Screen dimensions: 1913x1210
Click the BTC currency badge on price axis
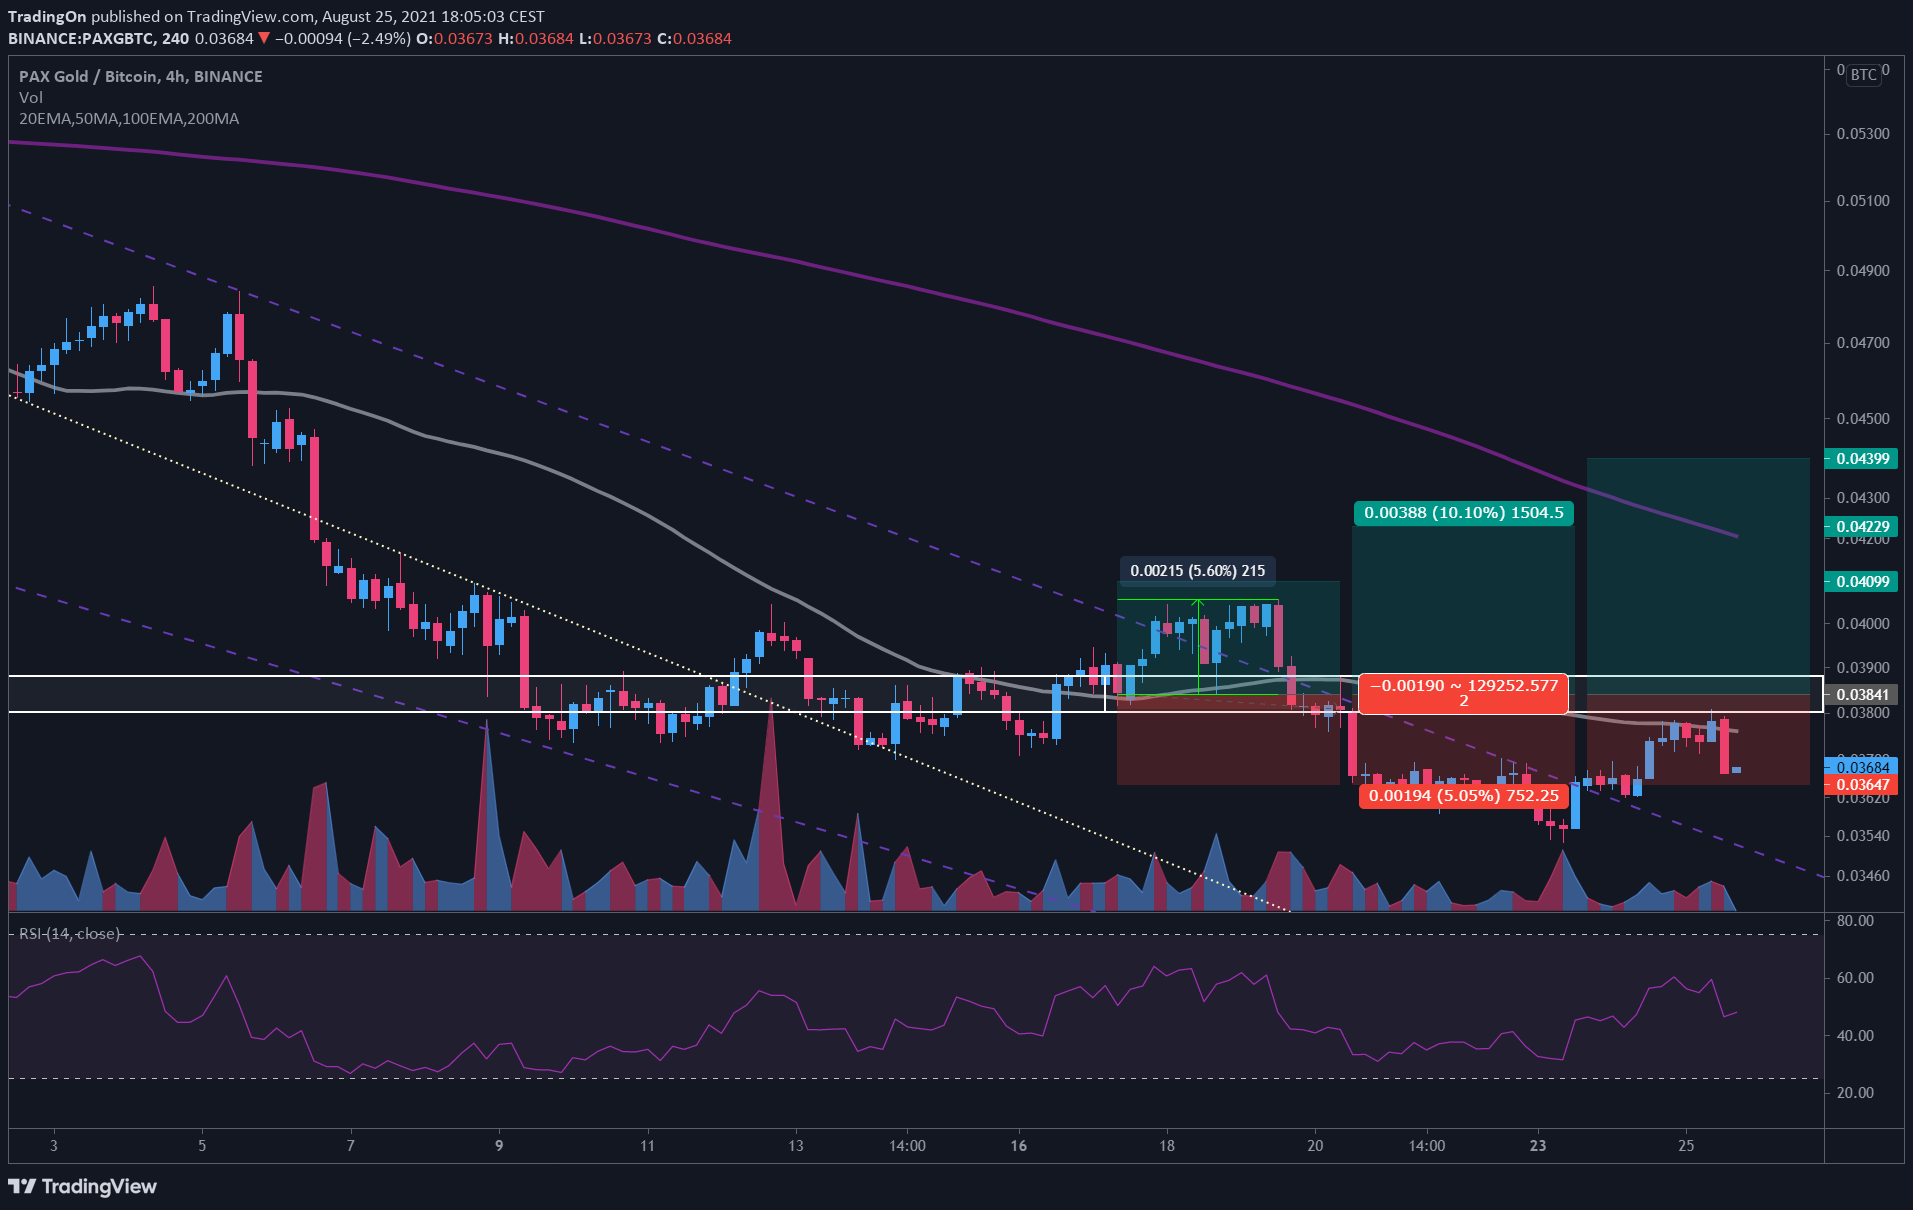click(x=1863, y=75)
